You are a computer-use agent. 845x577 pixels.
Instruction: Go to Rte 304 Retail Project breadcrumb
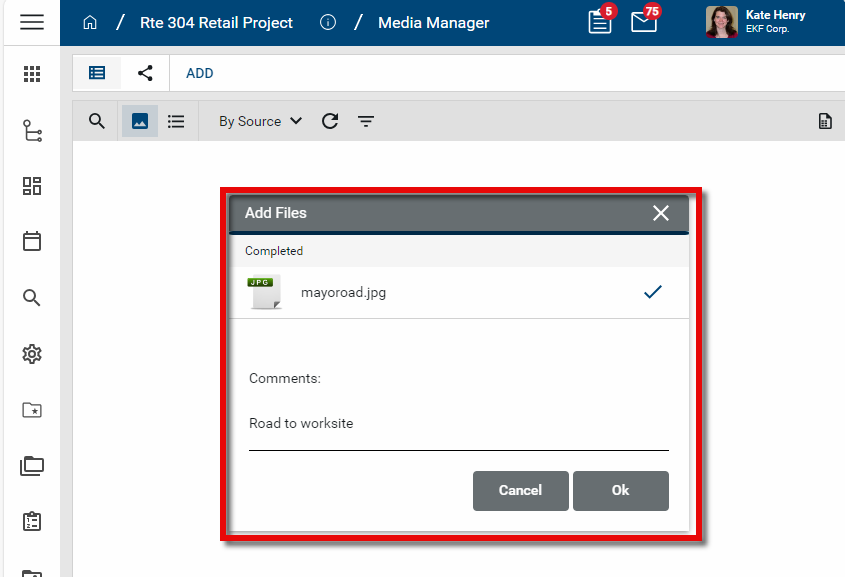point(216,22)
